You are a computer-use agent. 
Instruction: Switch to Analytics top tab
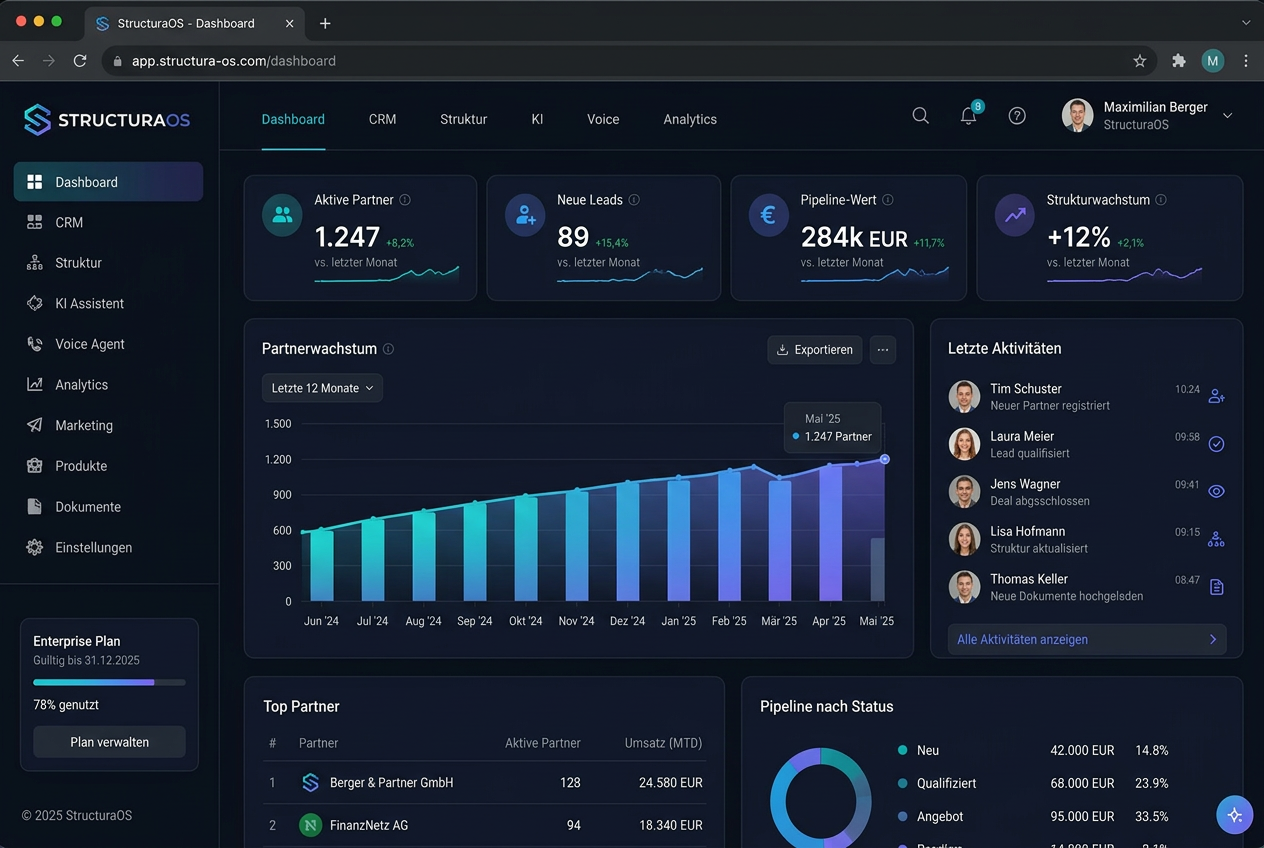point(690,119)
